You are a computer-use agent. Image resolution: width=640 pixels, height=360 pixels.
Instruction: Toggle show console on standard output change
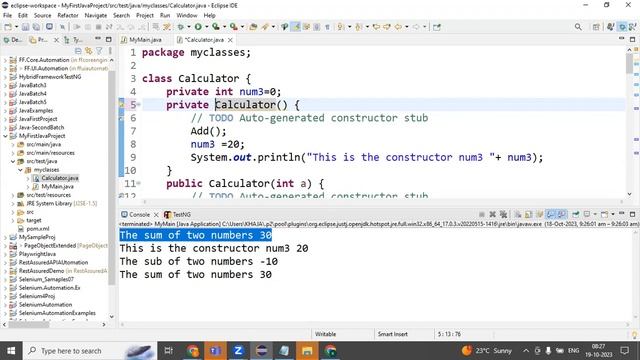click(x=551, y=214)
